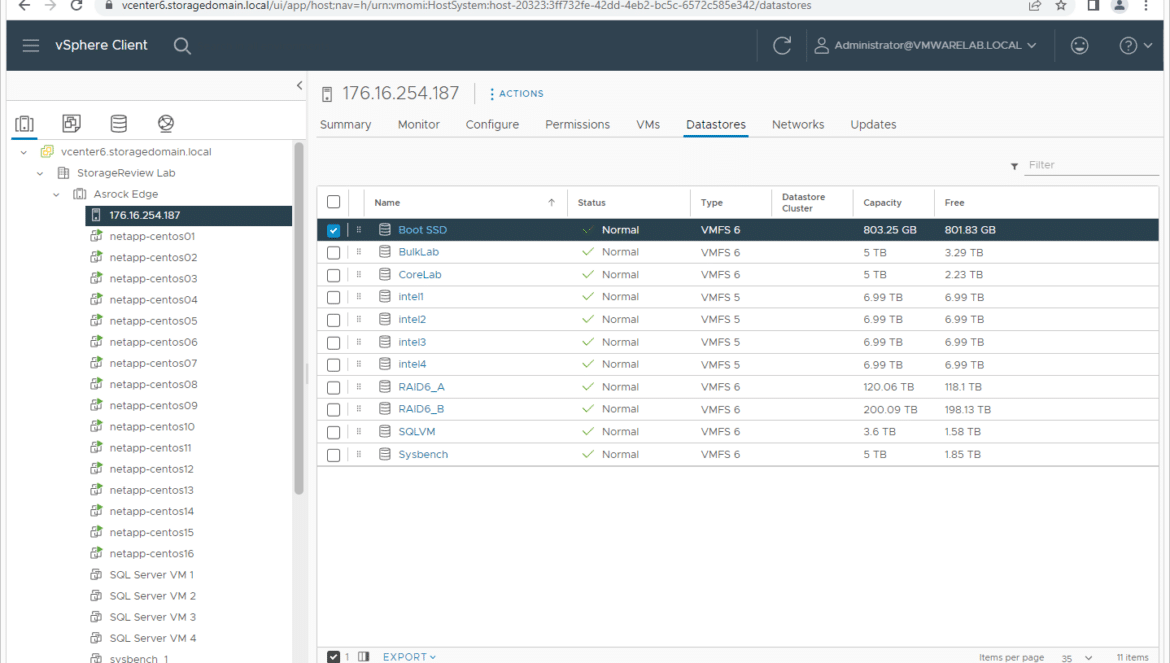Sort datastores by Name column arrow
This screenshot has height=663, width=1170.
[x=551, y=202]
